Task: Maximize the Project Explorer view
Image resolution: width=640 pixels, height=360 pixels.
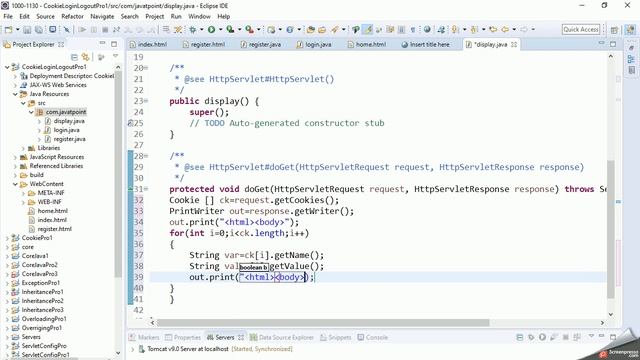Action: (114, 44)
